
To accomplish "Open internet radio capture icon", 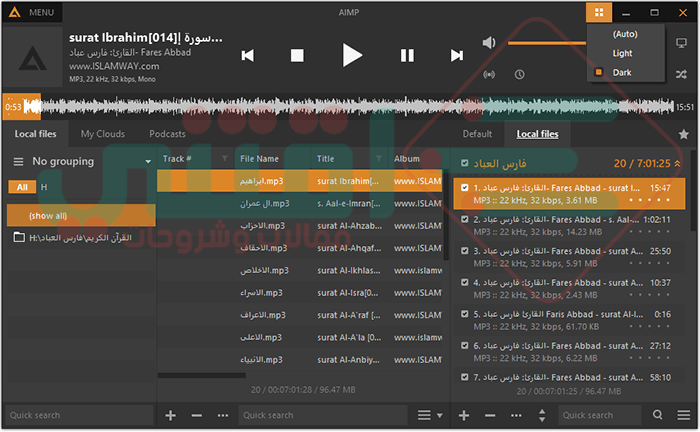I will click(489, 75).
